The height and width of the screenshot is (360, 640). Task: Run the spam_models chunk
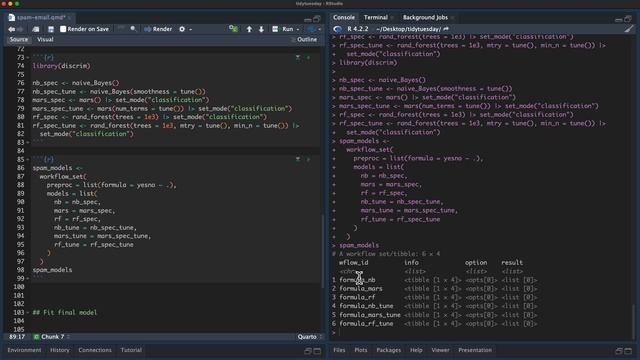pos(308,159)
